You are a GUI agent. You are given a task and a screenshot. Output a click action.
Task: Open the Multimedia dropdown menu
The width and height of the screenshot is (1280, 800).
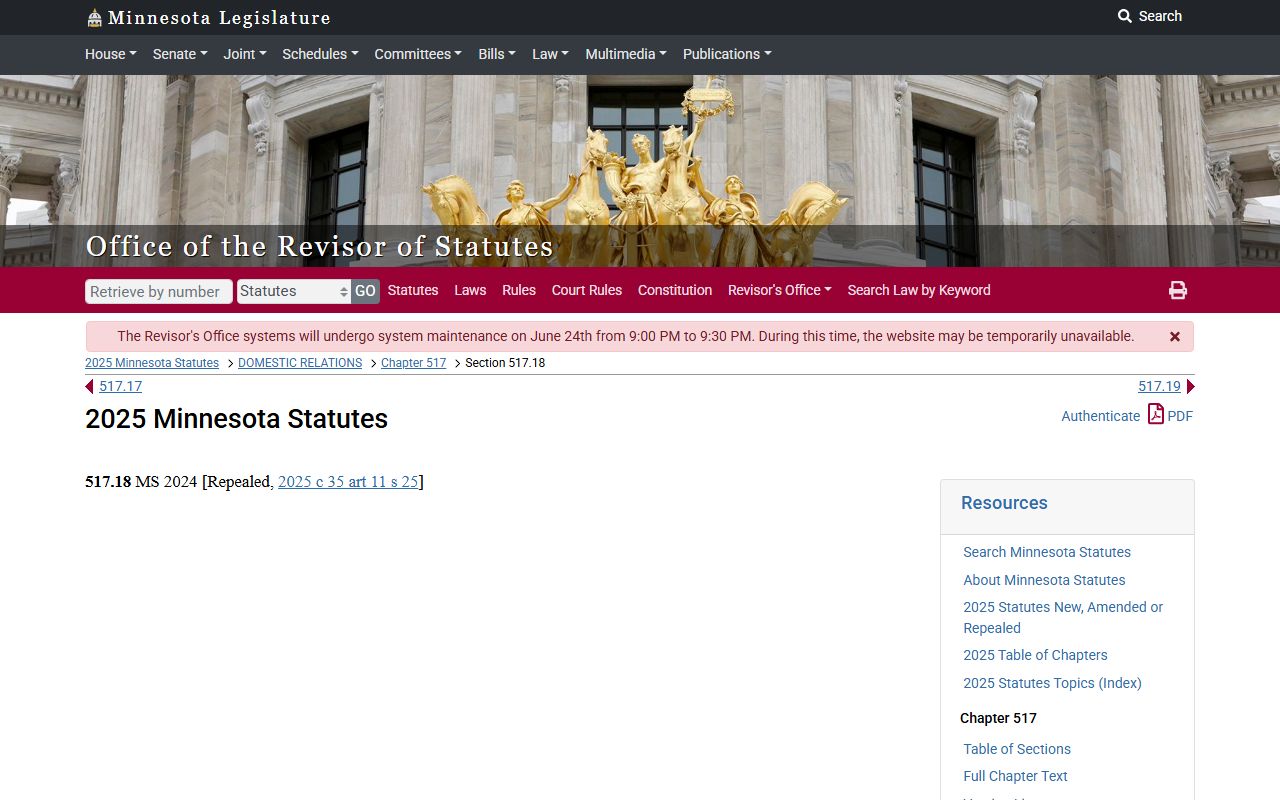(626, 54)
